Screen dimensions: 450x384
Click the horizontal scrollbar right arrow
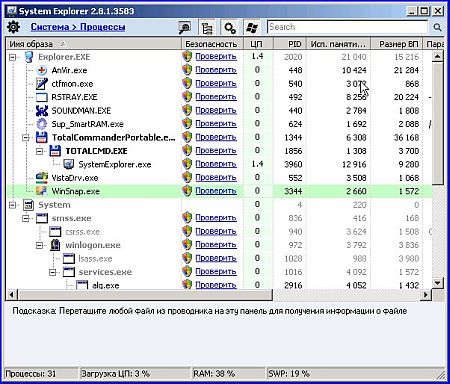(426, 295)
